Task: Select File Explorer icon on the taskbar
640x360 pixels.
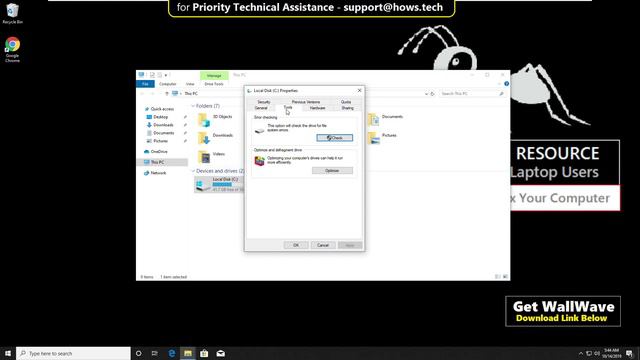Action: coord(188,353)
